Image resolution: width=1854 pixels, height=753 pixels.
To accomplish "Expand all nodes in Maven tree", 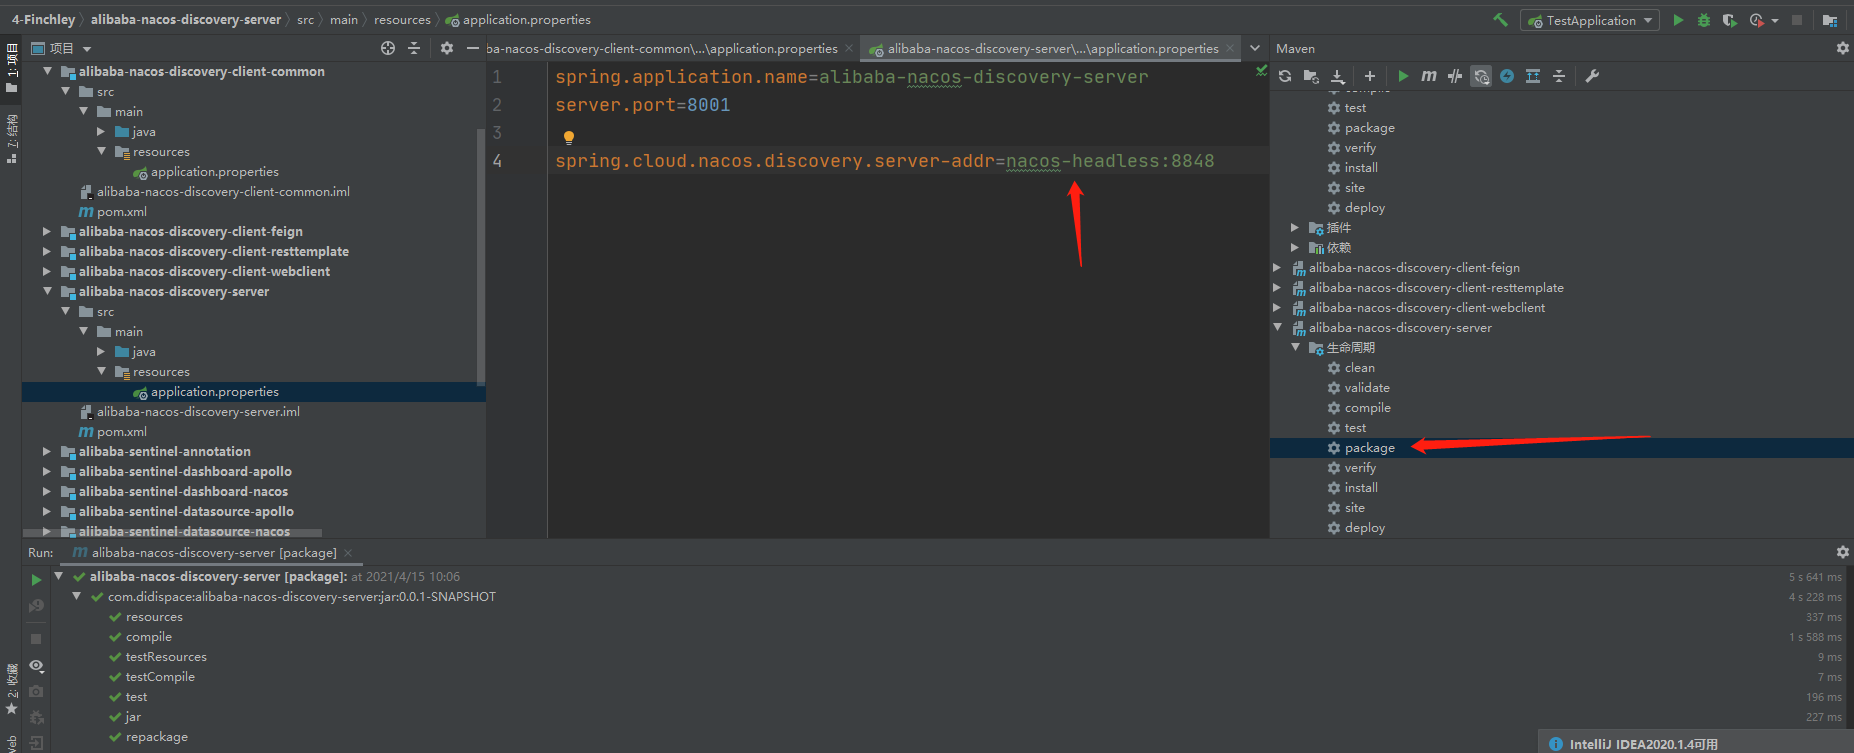I will [x=1533, y=76].
